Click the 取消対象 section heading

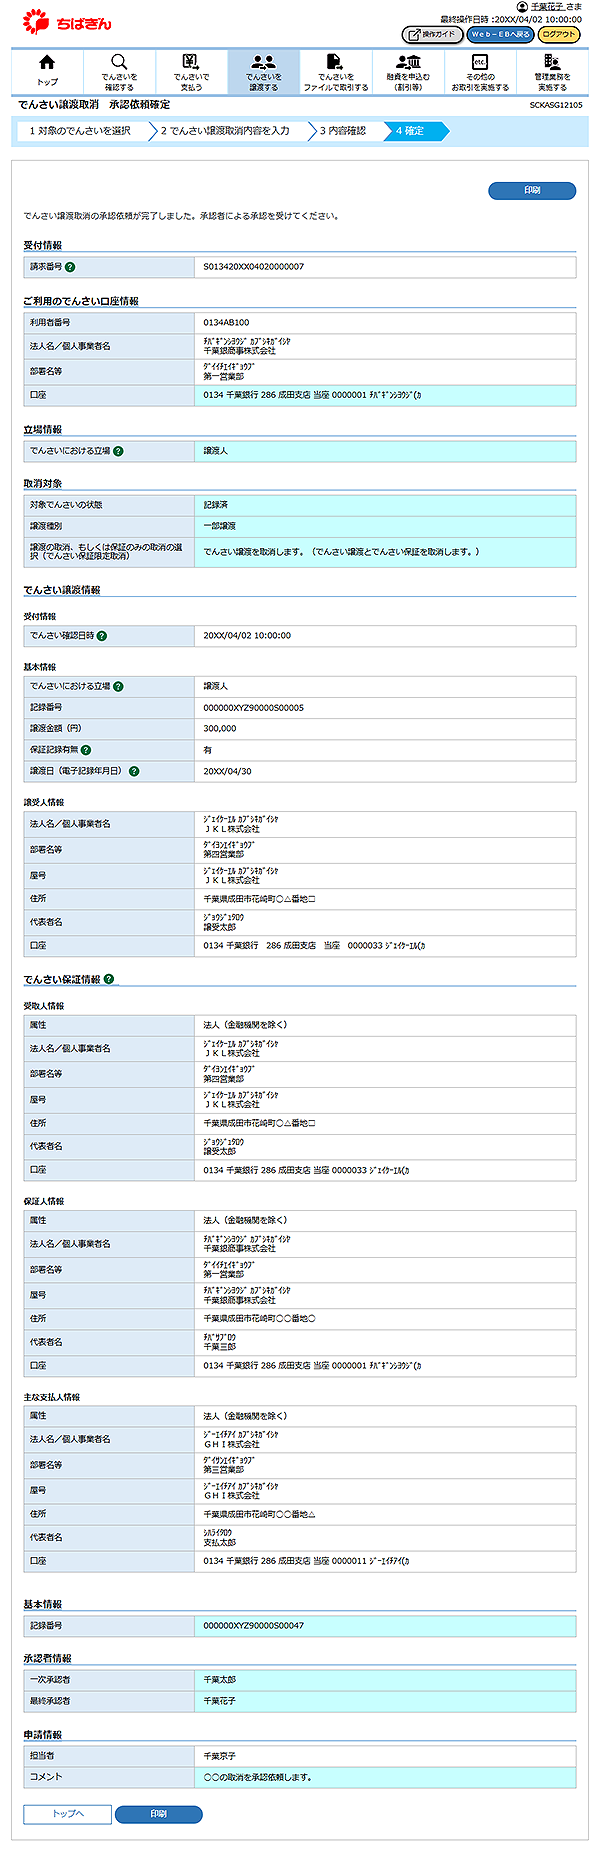[x=43, y=484]
